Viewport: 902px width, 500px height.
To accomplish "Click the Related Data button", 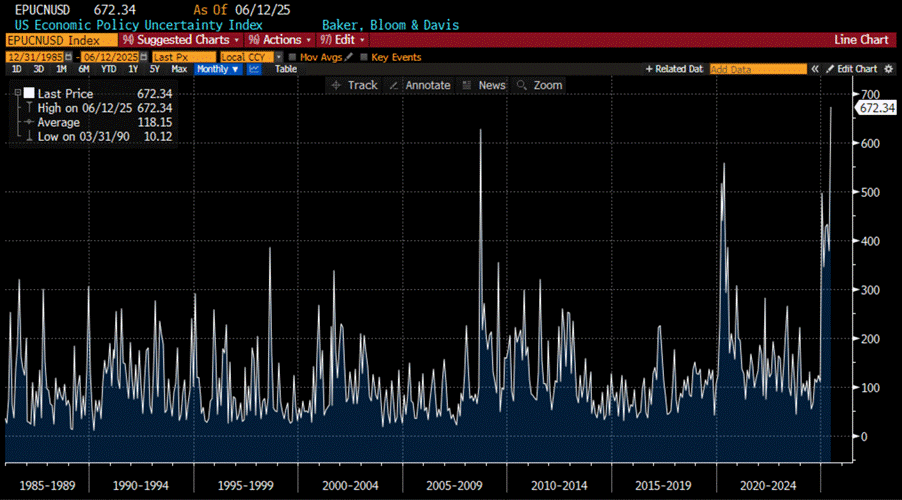I will click(x=674, y=69).
